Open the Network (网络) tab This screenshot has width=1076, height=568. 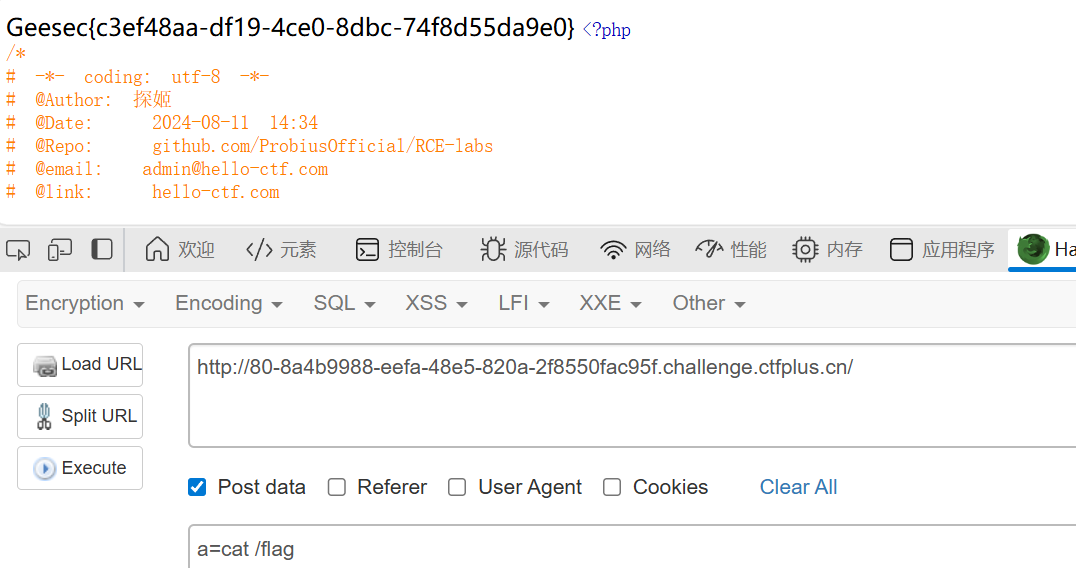pos(635,250)
